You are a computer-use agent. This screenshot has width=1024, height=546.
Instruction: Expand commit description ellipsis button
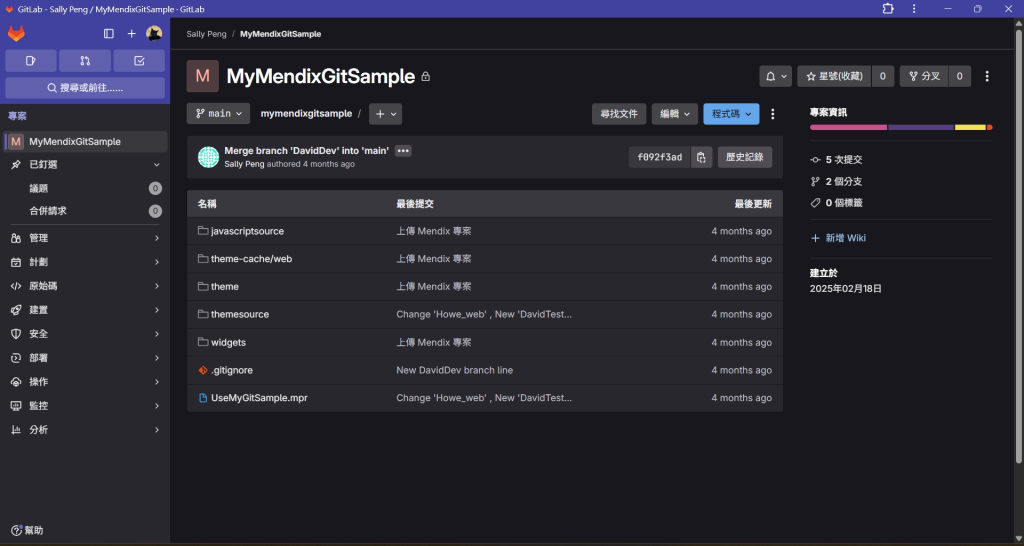click(x=403, y=151)
